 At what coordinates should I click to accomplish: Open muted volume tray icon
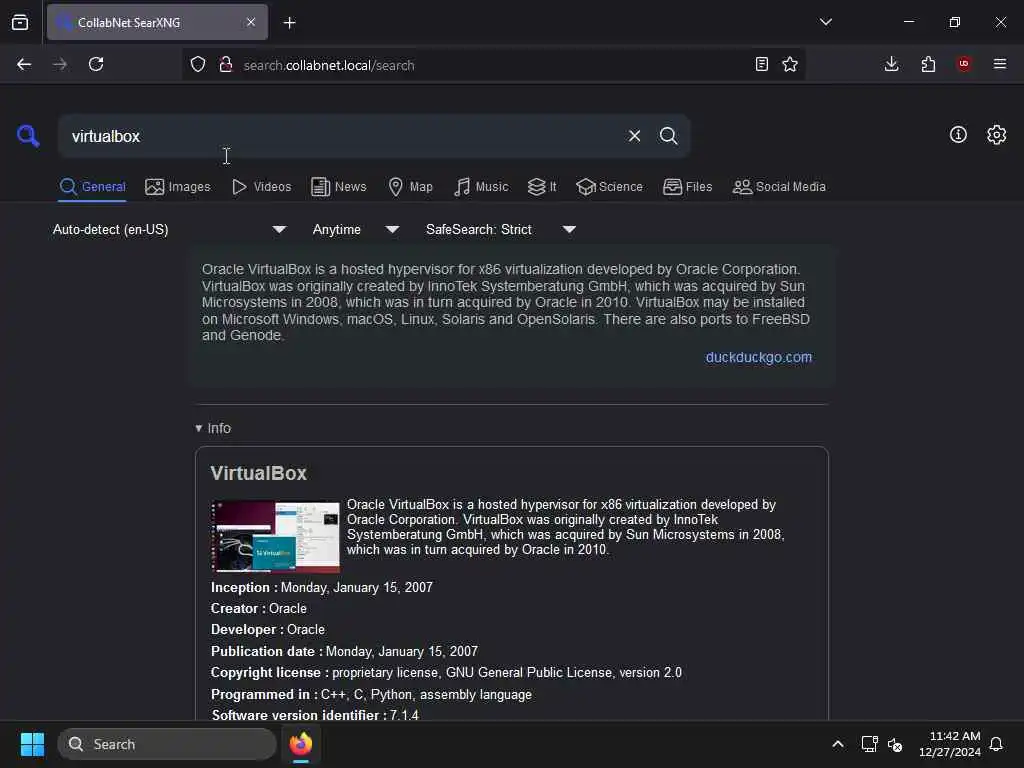pos(895,744)
